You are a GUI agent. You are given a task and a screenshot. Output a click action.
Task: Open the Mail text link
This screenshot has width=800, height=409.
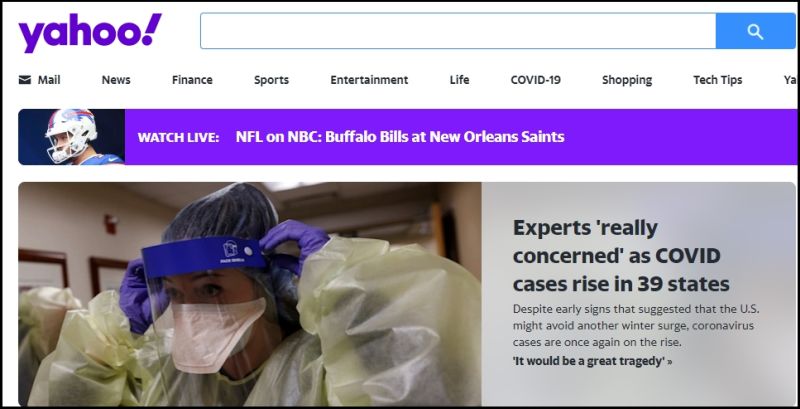pos(49,80)
